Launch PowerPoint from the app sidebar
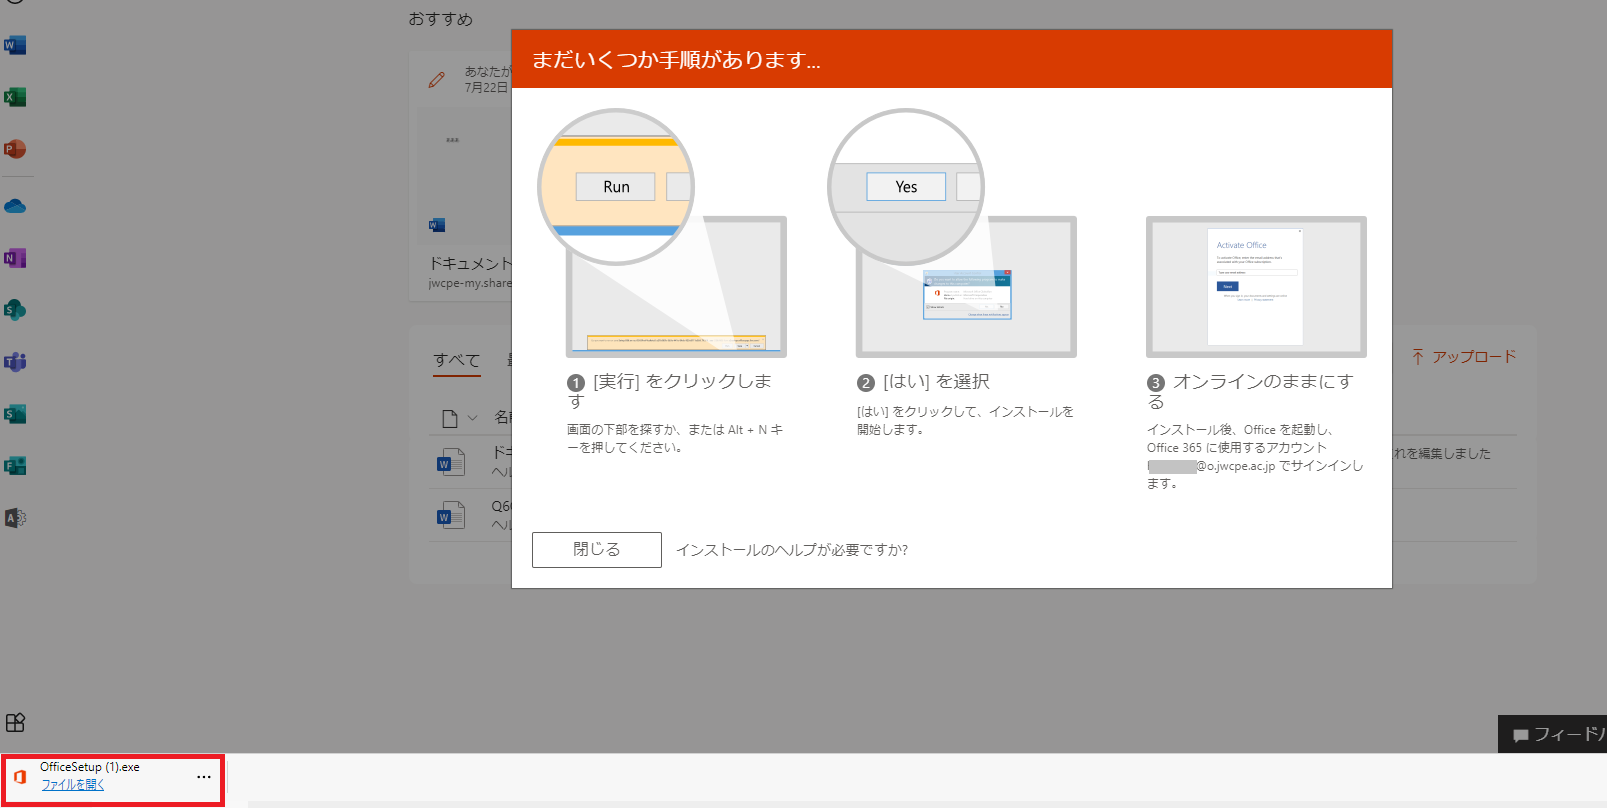Screen dimensions: 1607x808 coord(14,149)
